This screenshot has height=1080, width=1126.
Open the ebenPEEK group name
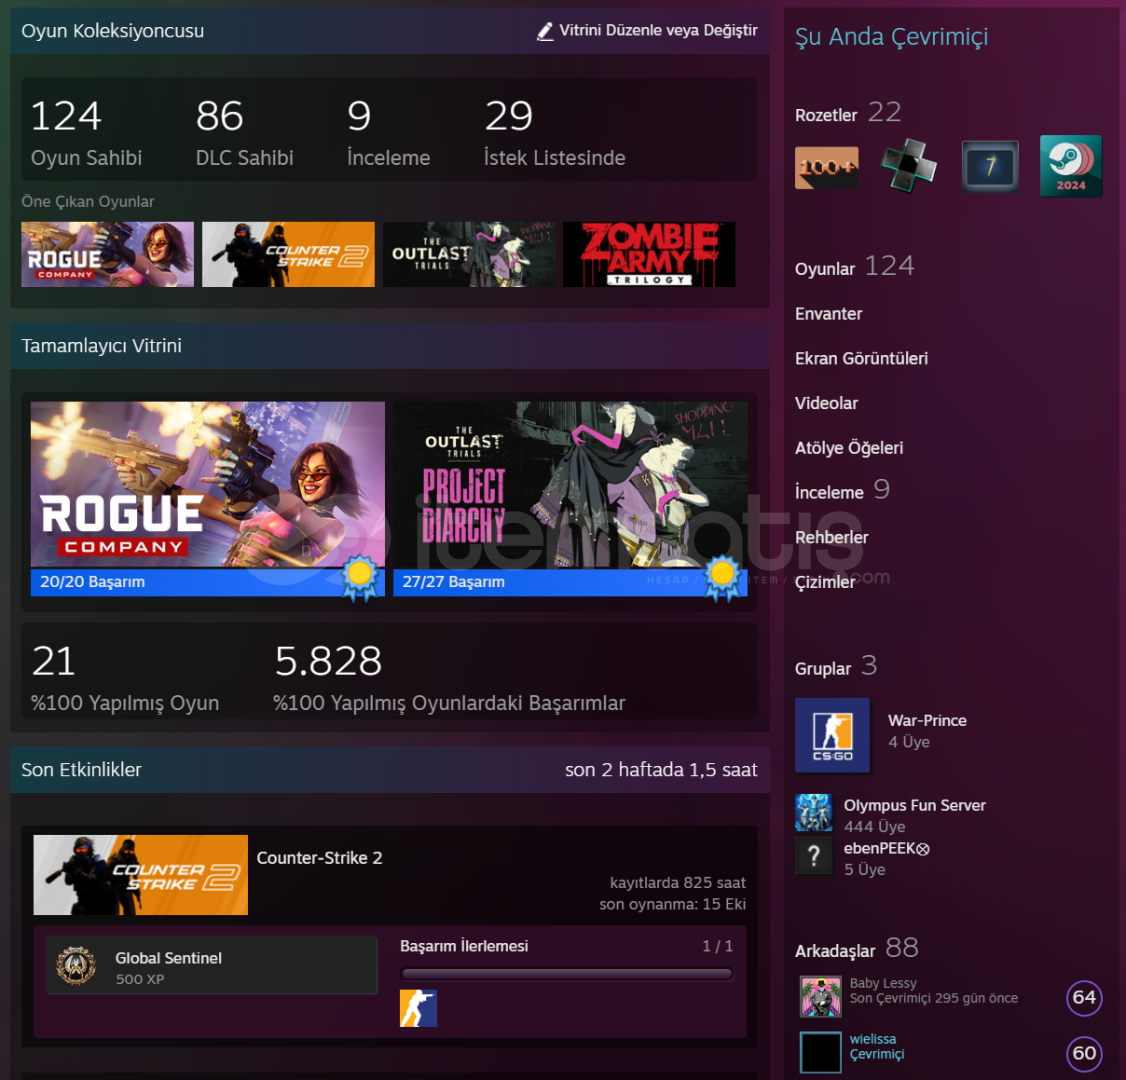[x=886, y=848]
